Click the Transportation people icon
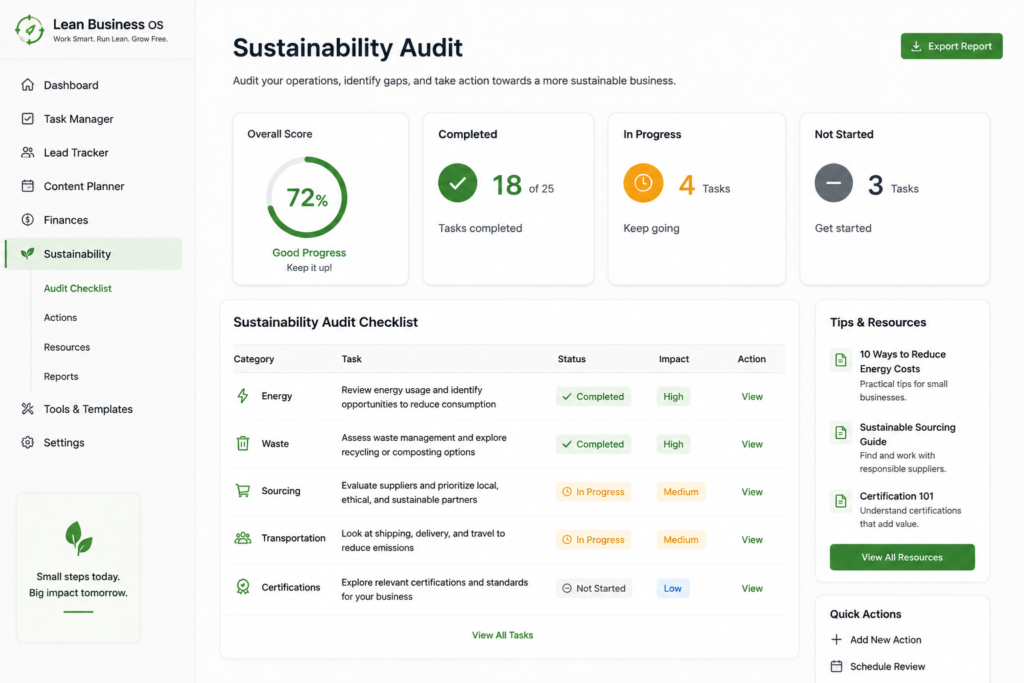 (x=243, y=538)
